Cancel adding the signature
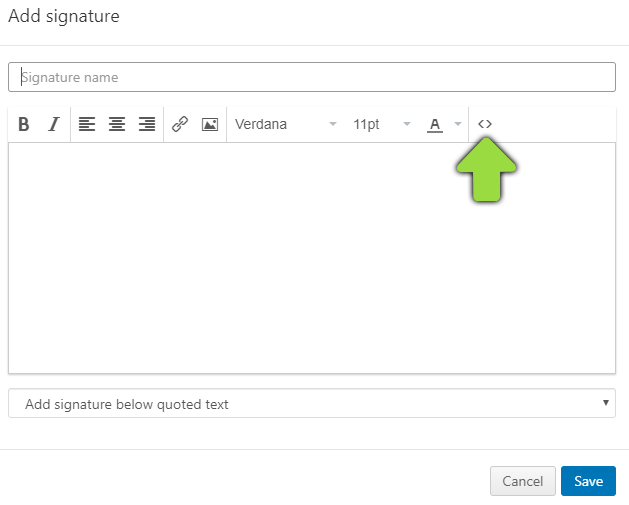This screenshot has width=629, height=505. pyautogui.click(x=523, y=481)
